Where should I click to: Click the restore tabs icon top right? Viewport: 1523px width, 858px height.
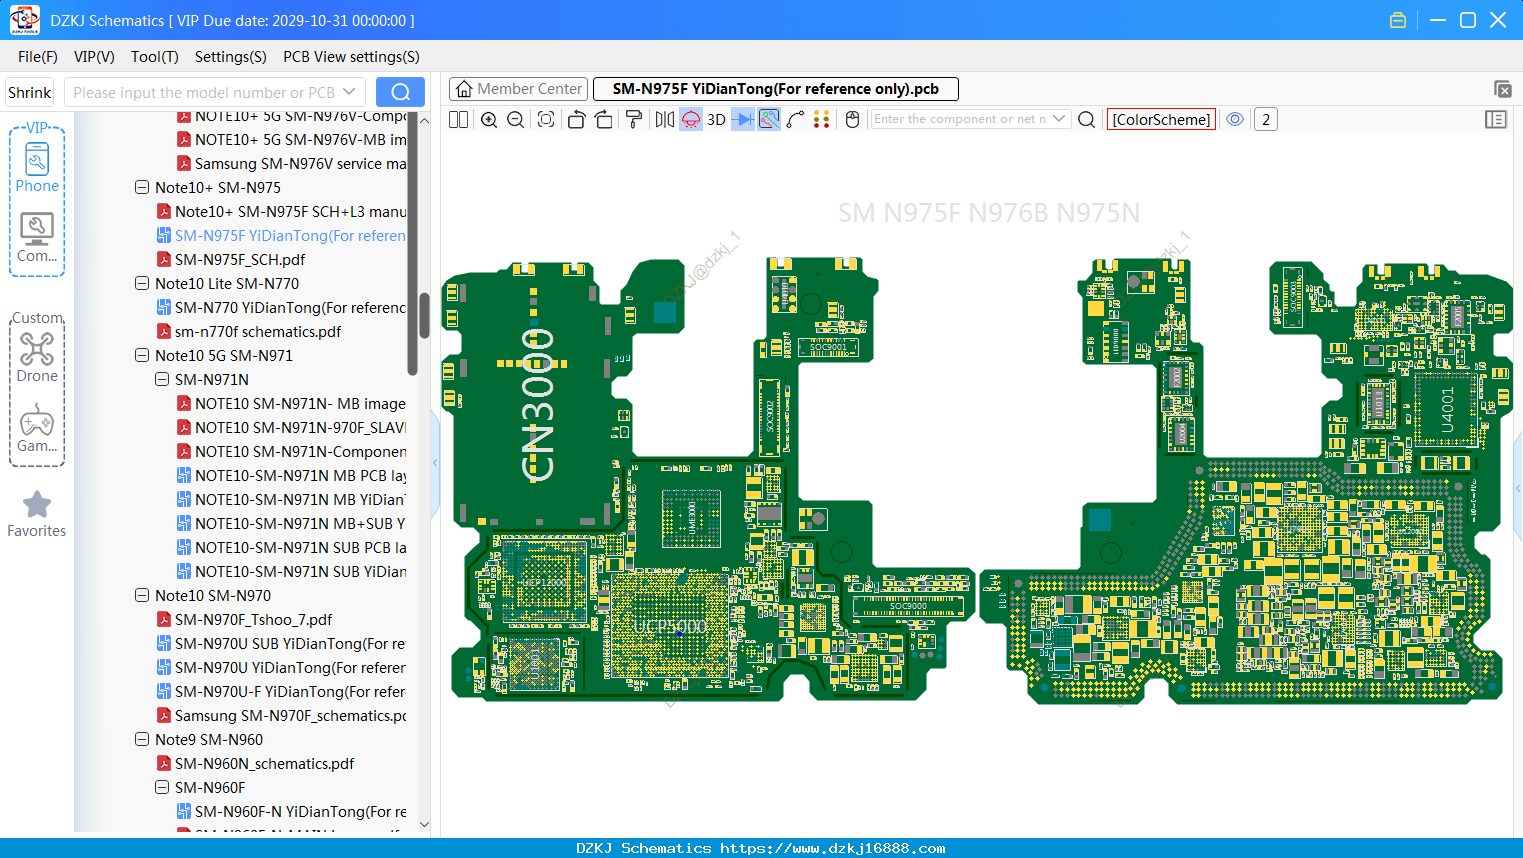(x=1502, y=89)
